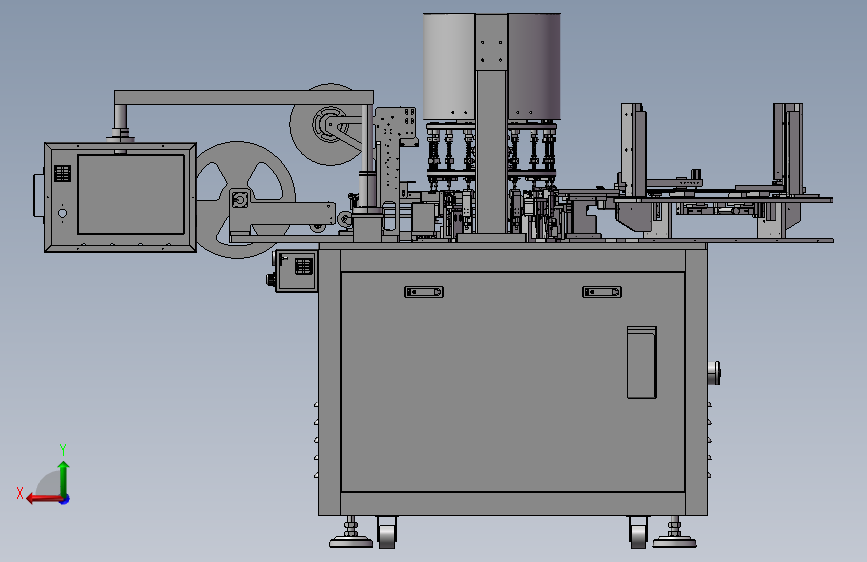Select the small control box beside the cabinet
The width and height of the screenshot is (867, 562).
(x=296, y=270)
